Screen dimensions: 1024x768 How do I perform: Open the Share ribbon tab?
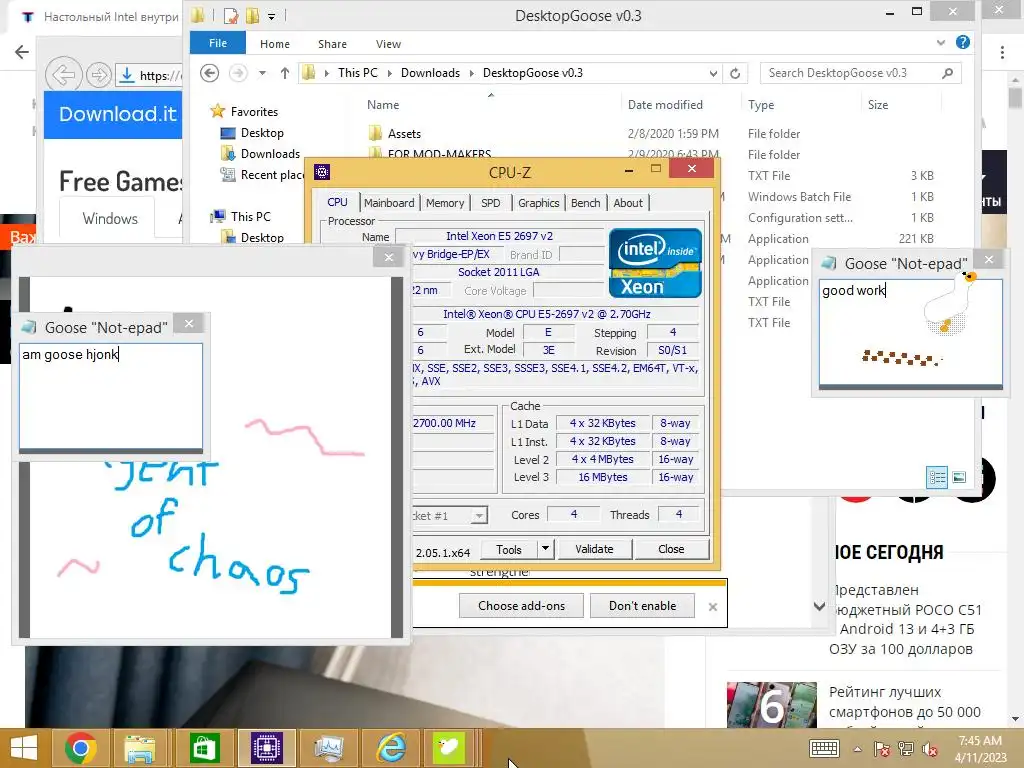point(332,44)
